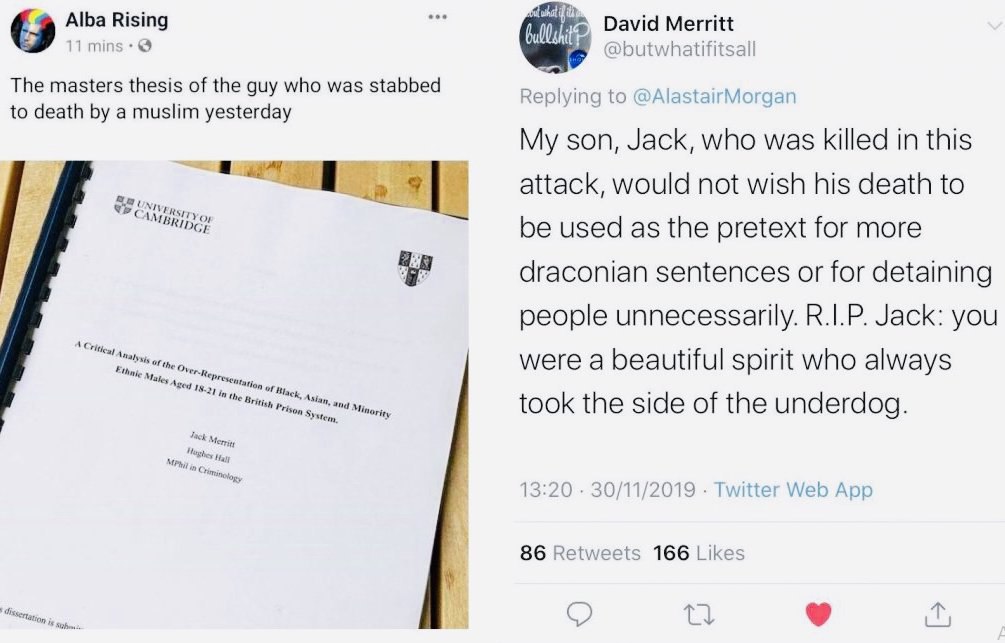View the 166 Likes list

point(699,553)
